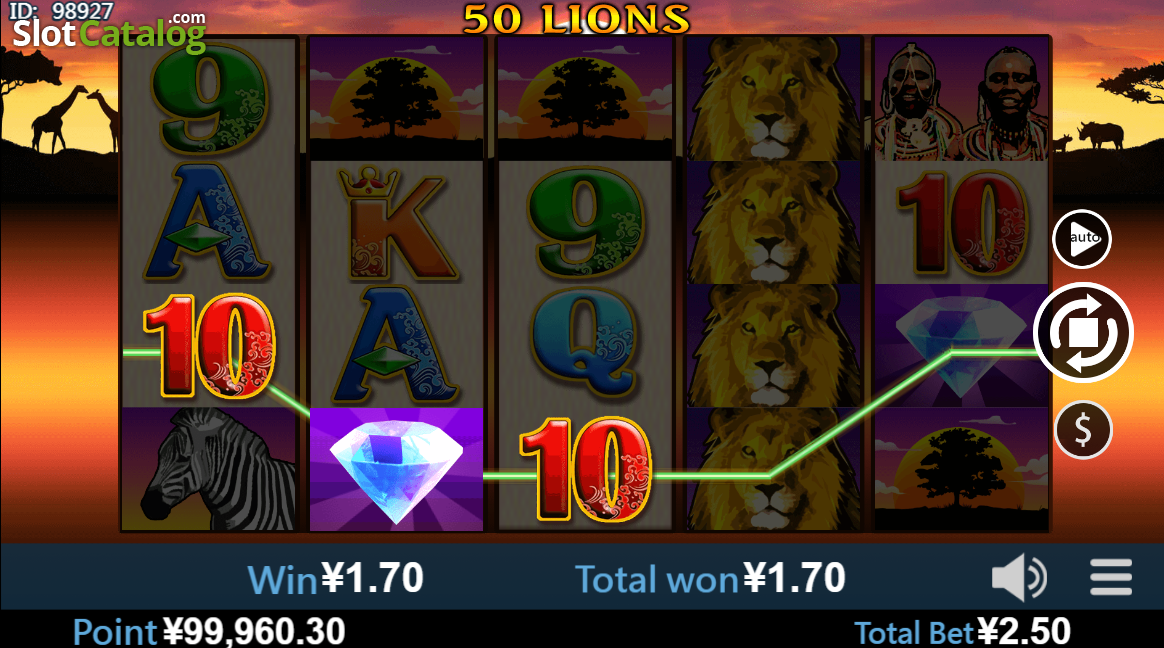Click the tribal people symbol on reel five
This screenshot has width=1164, height=648.
tap(961, 98)
